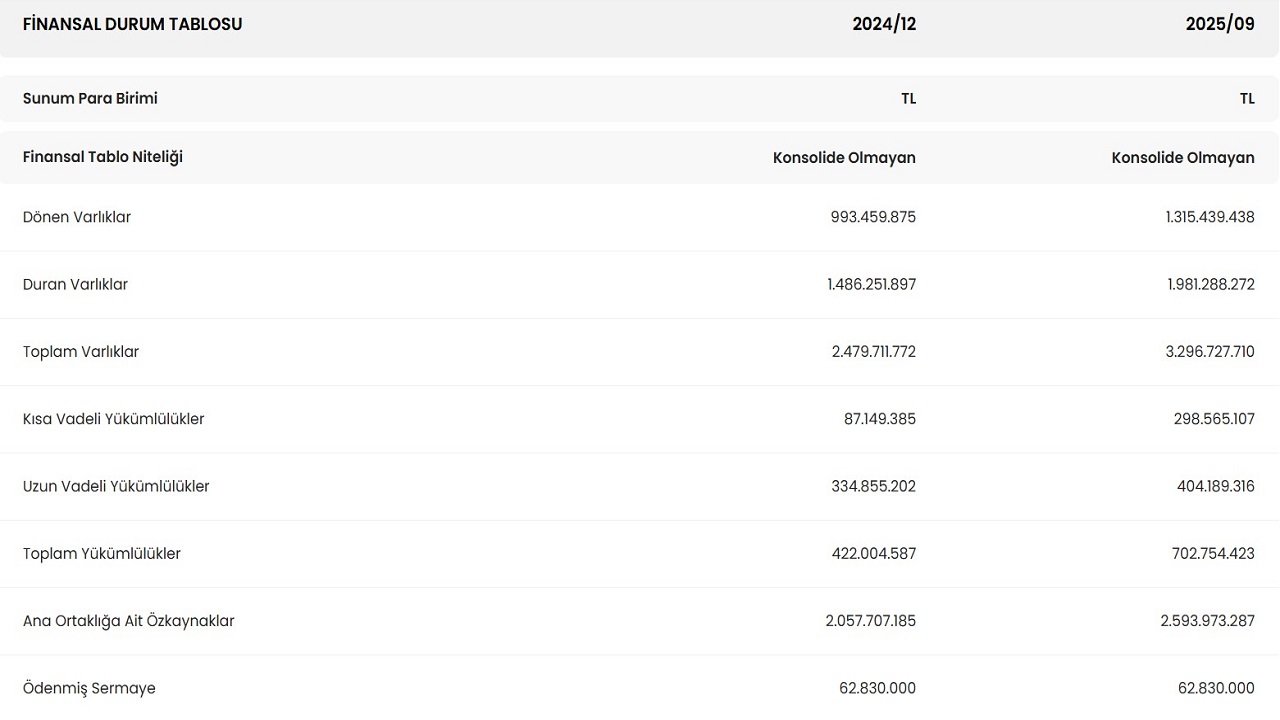Image resolution: width=1280 pixels, height=720 pixels.
Task: Click the Finansal Tablo Niteliği row label
Action: click(103, 157)
